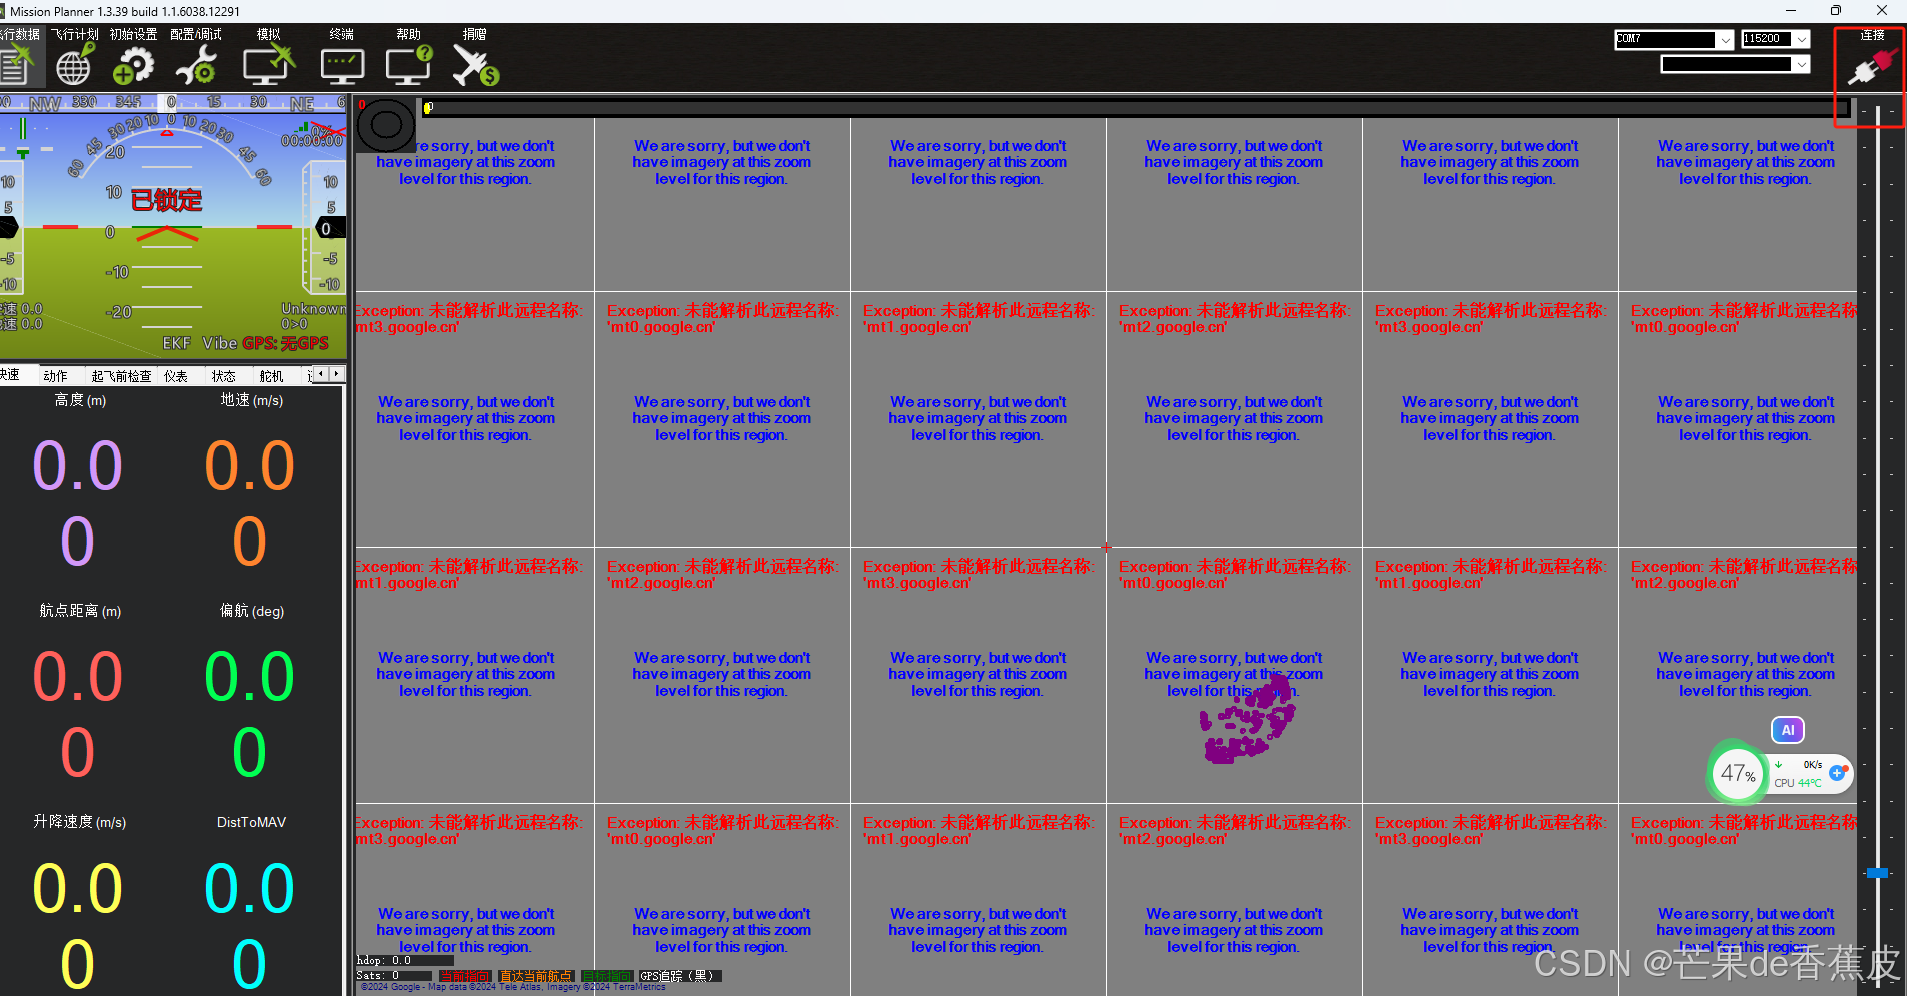Click the AI assistant floating badge
This screenshot has height=996, width=1907.
click(1788, 730)
